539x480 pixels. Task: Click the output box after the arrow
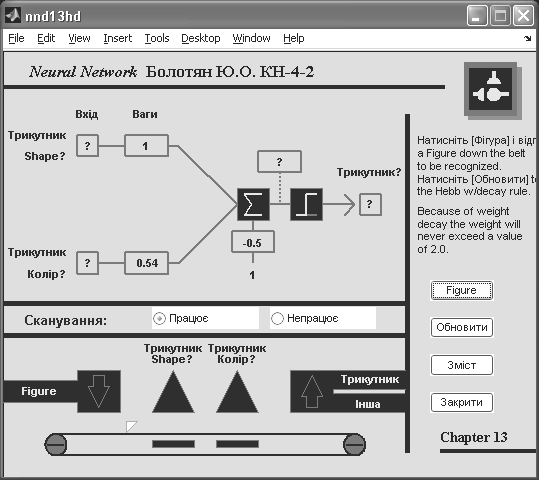pos(370,205)
